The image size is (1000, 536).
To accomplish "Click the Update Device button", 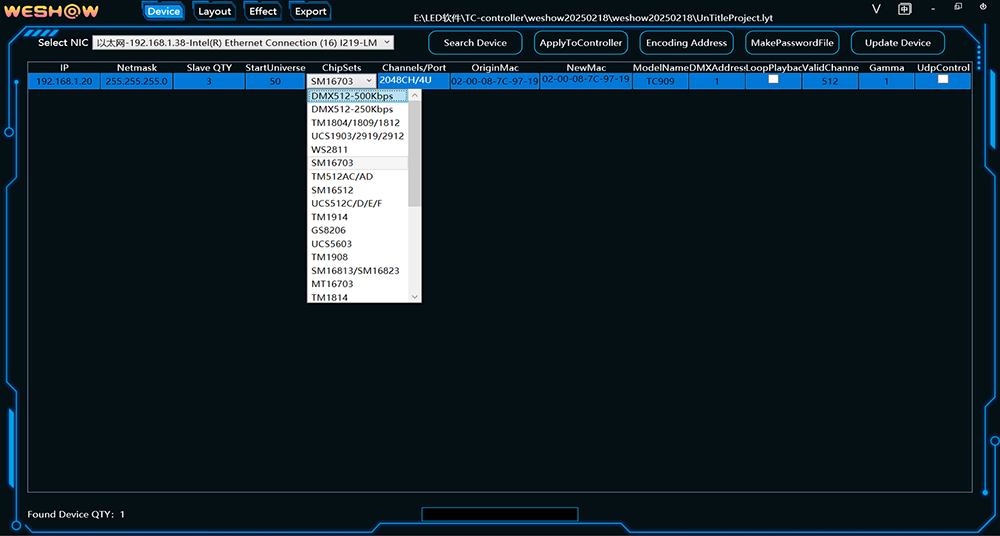I will (x=897, y=43).
